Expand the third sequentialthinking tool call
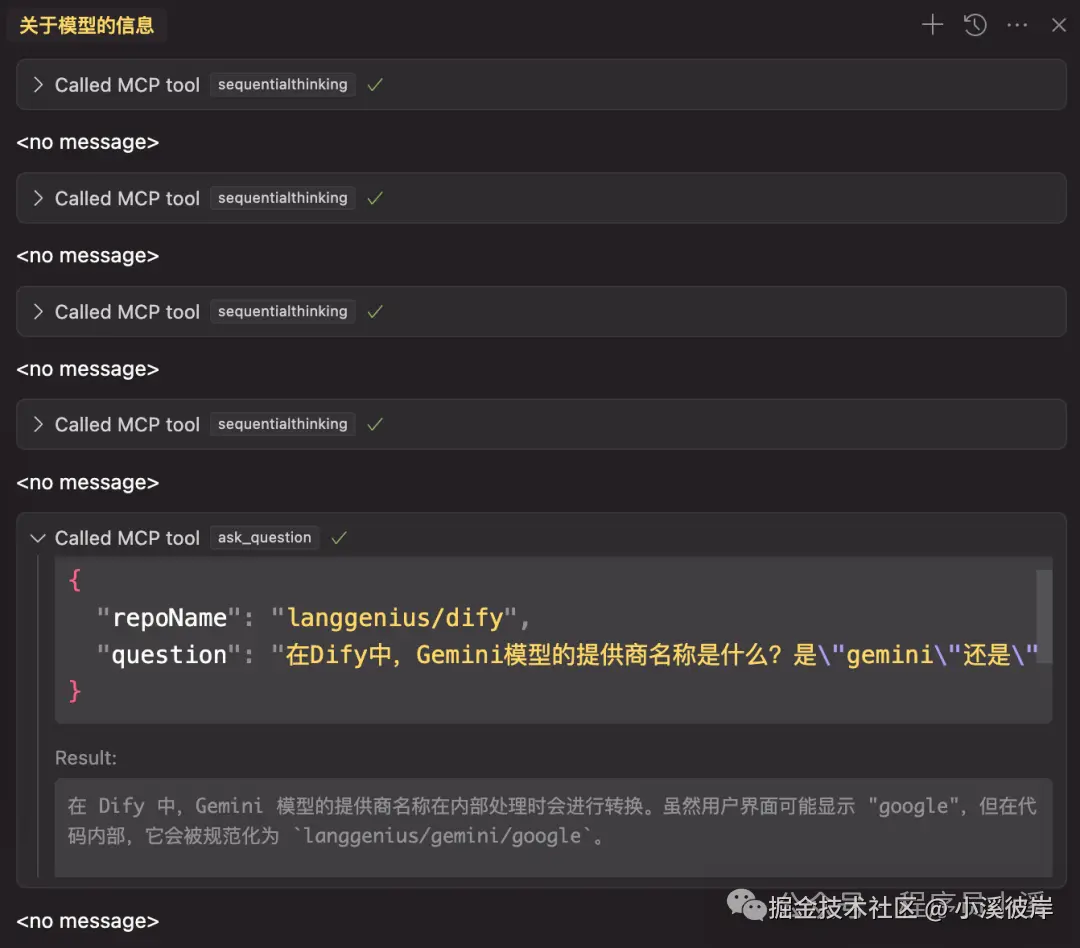The image size is (1080, 948). 38,311
